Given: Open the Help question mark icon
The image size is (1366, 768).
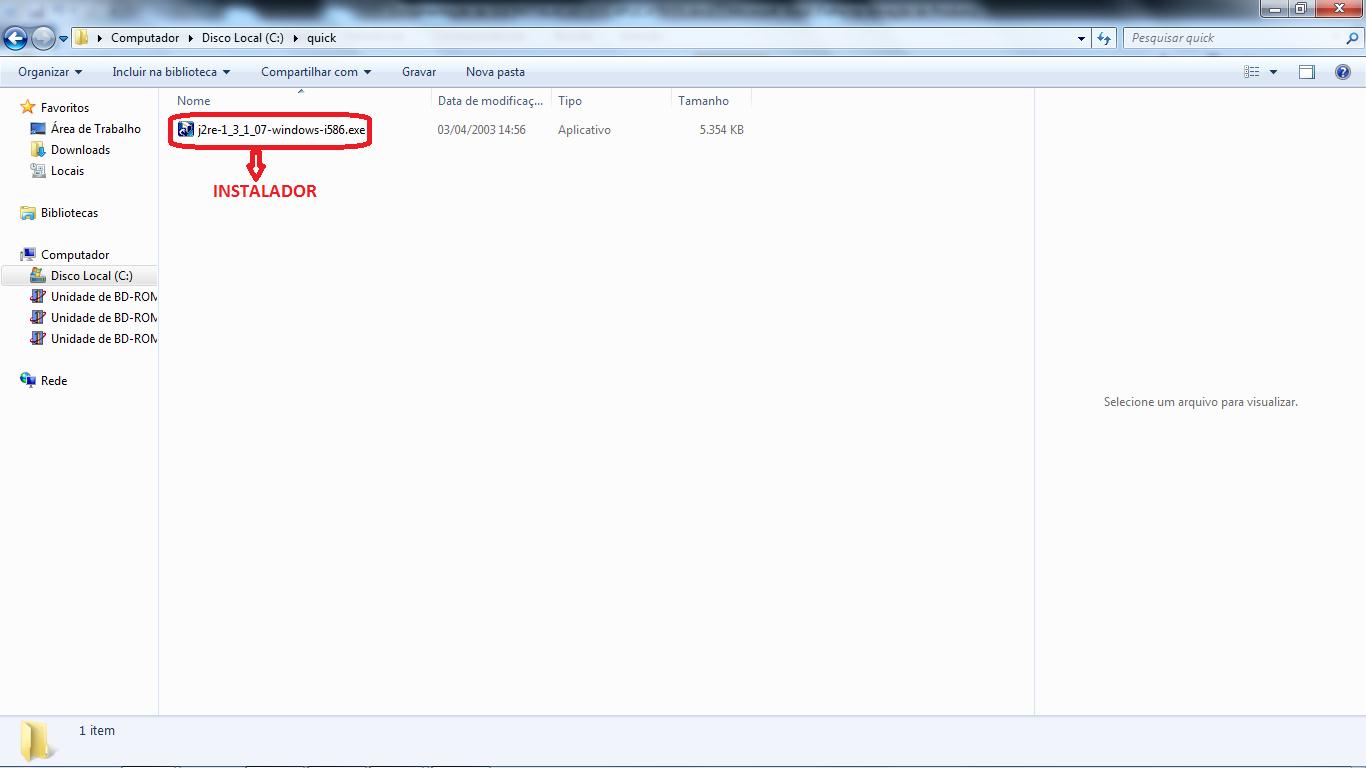Looking at the screenshot, I should pyautogui.click(x=1343, y=72).
